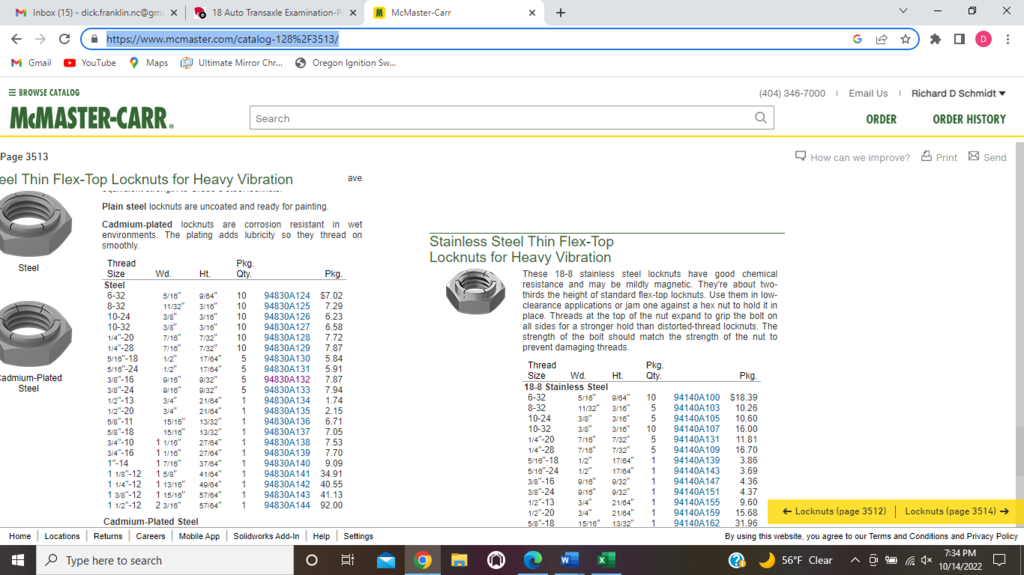Viewport: 1024px width, 575px height.
Task: Open Word from the taskbar
Action: [569, 560]
